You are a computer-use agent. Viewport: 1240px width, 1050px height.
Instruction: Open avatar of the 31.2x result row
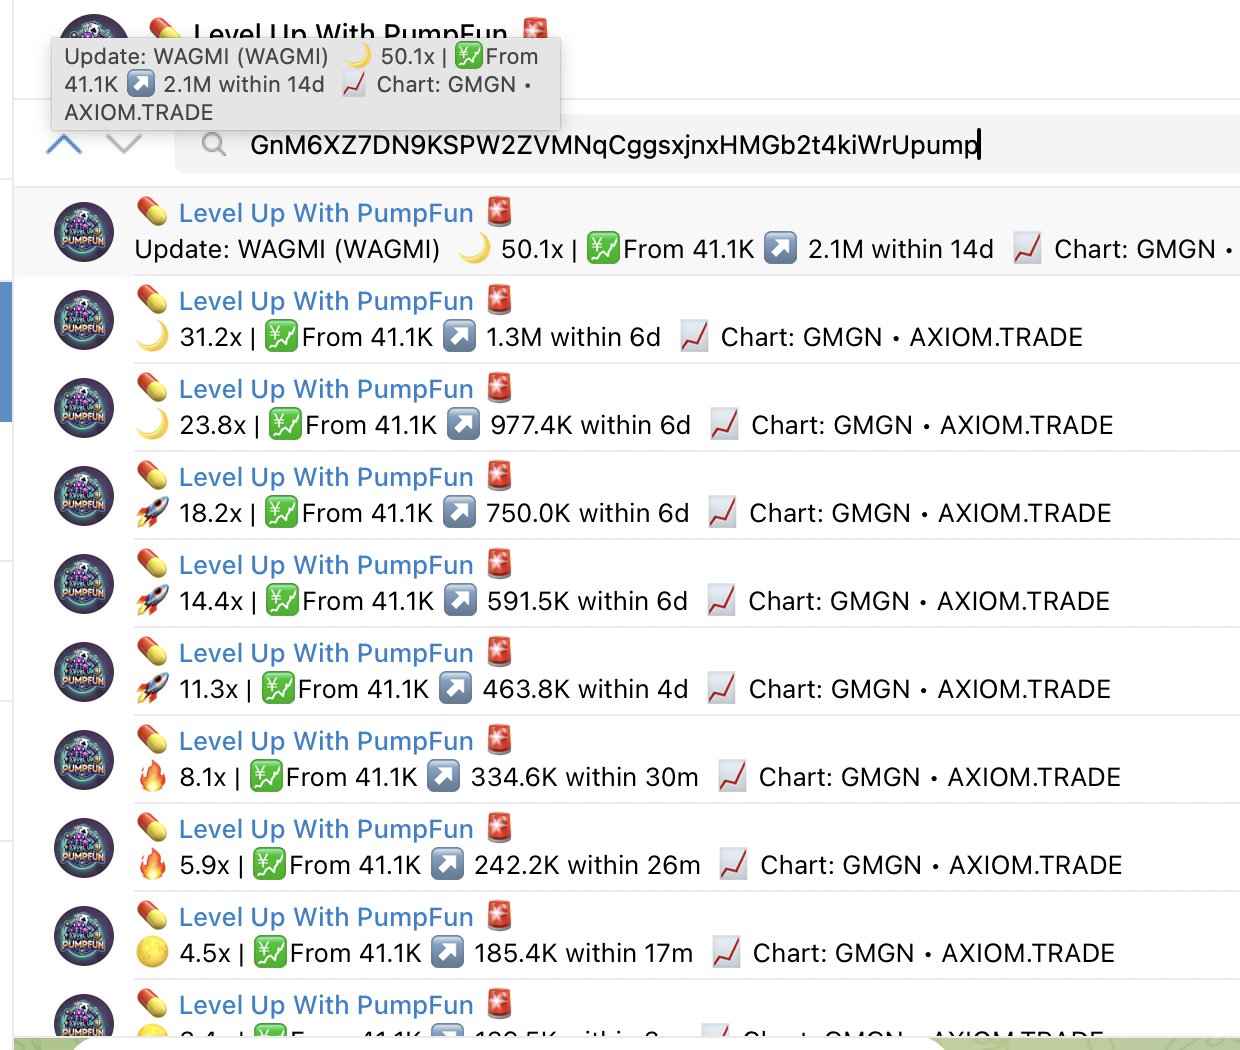click(x=84, y=320)
